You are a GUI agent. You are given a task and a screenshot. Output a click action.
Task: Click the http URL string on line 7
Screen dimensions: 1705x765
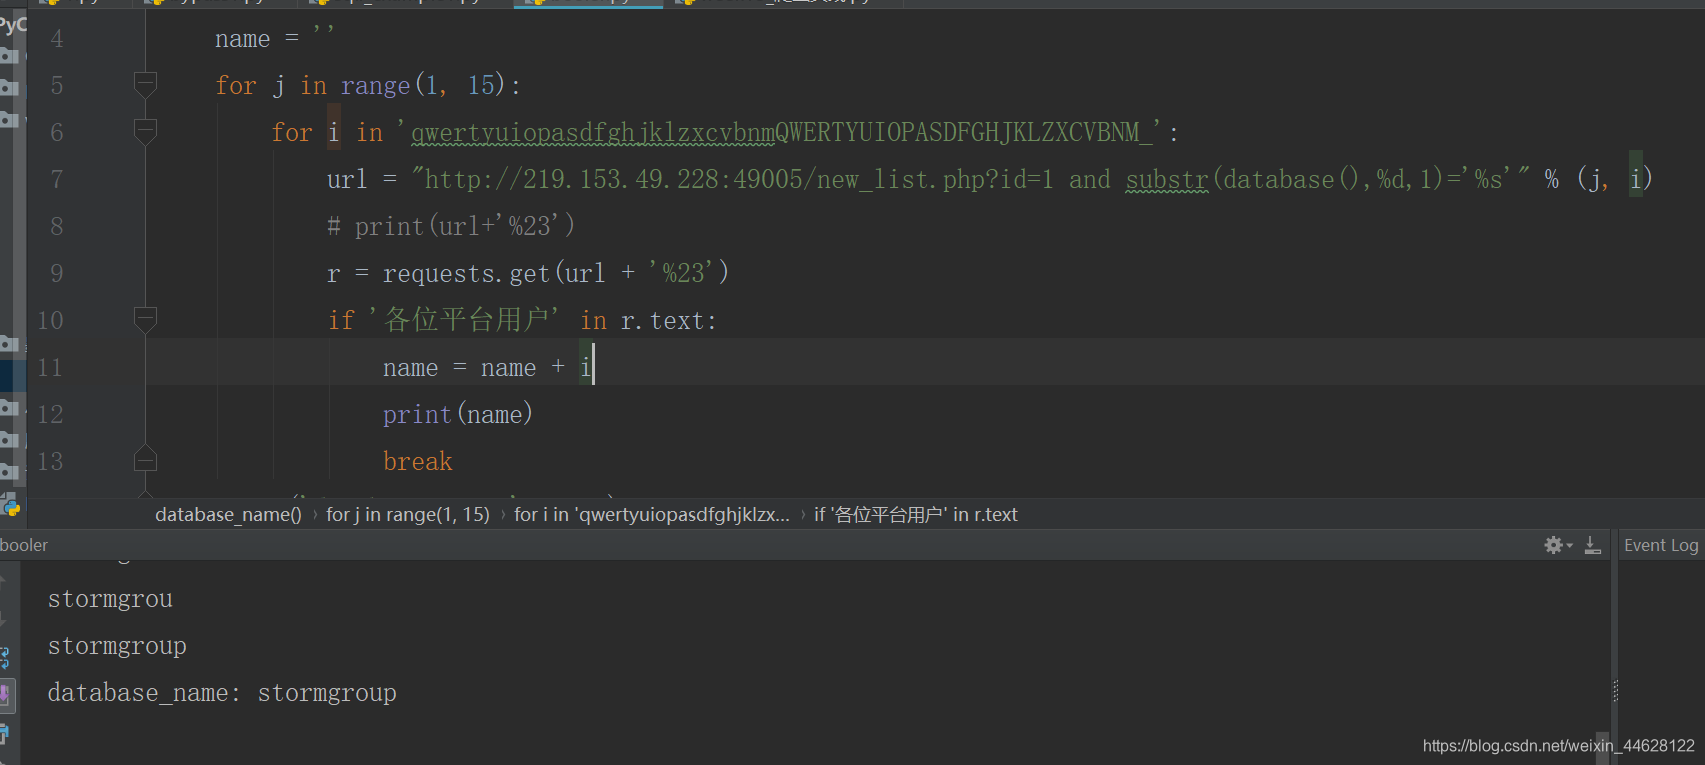pos(970,179)
